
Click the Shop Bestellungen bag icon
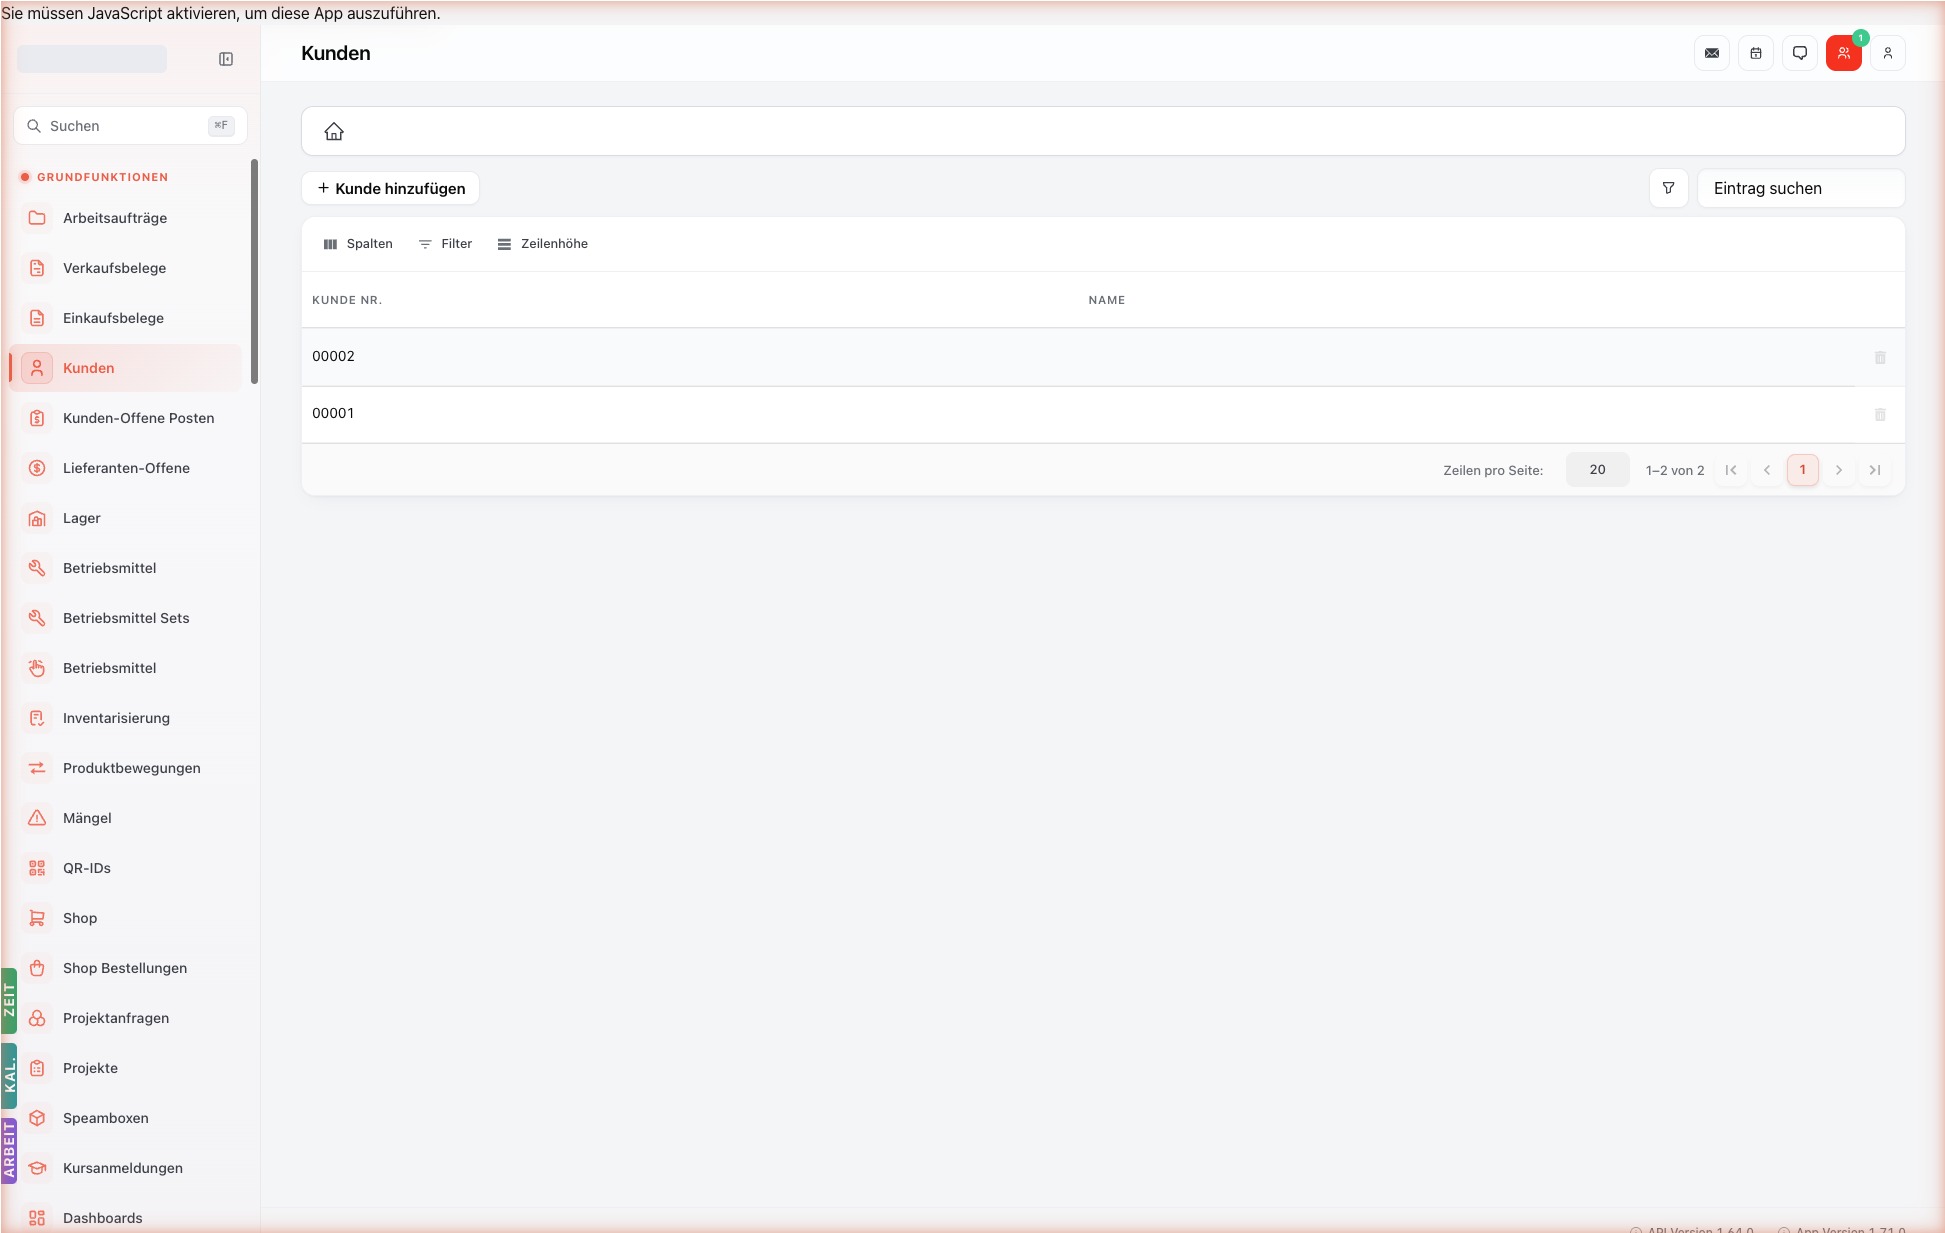[x=37, y=968]
